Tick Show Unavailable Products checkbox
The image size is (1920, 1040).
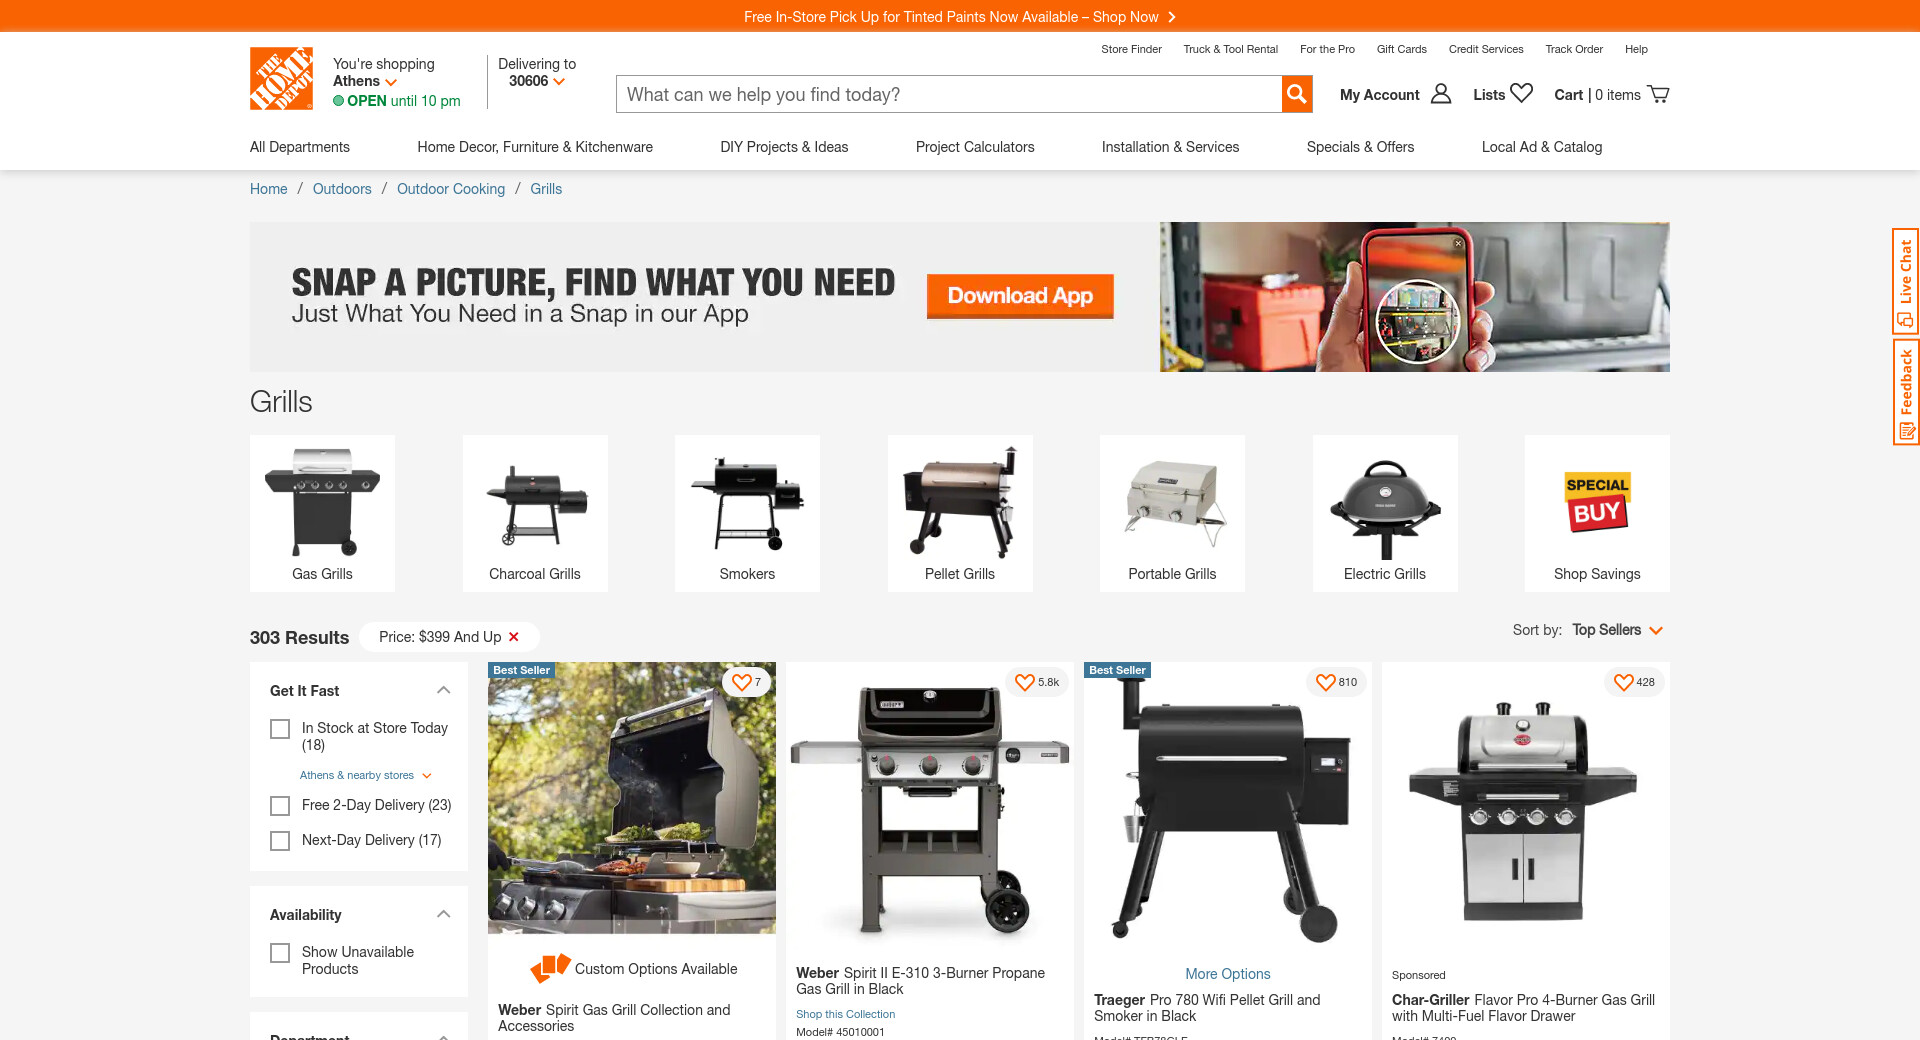(x=280, y=953)
